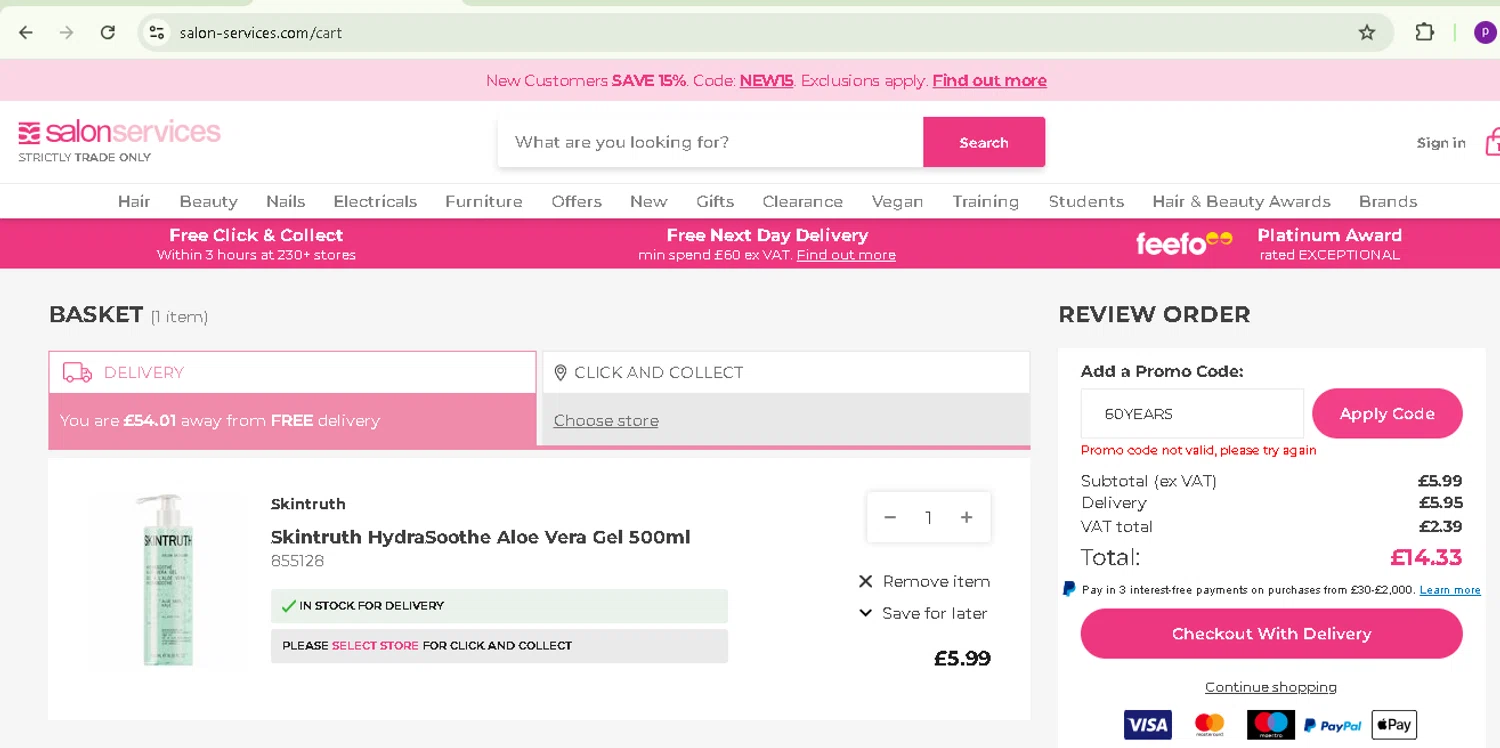Screen dimensions: 1500x748
Task: Open the Electricals menu
Action: (x=375, y=201)
